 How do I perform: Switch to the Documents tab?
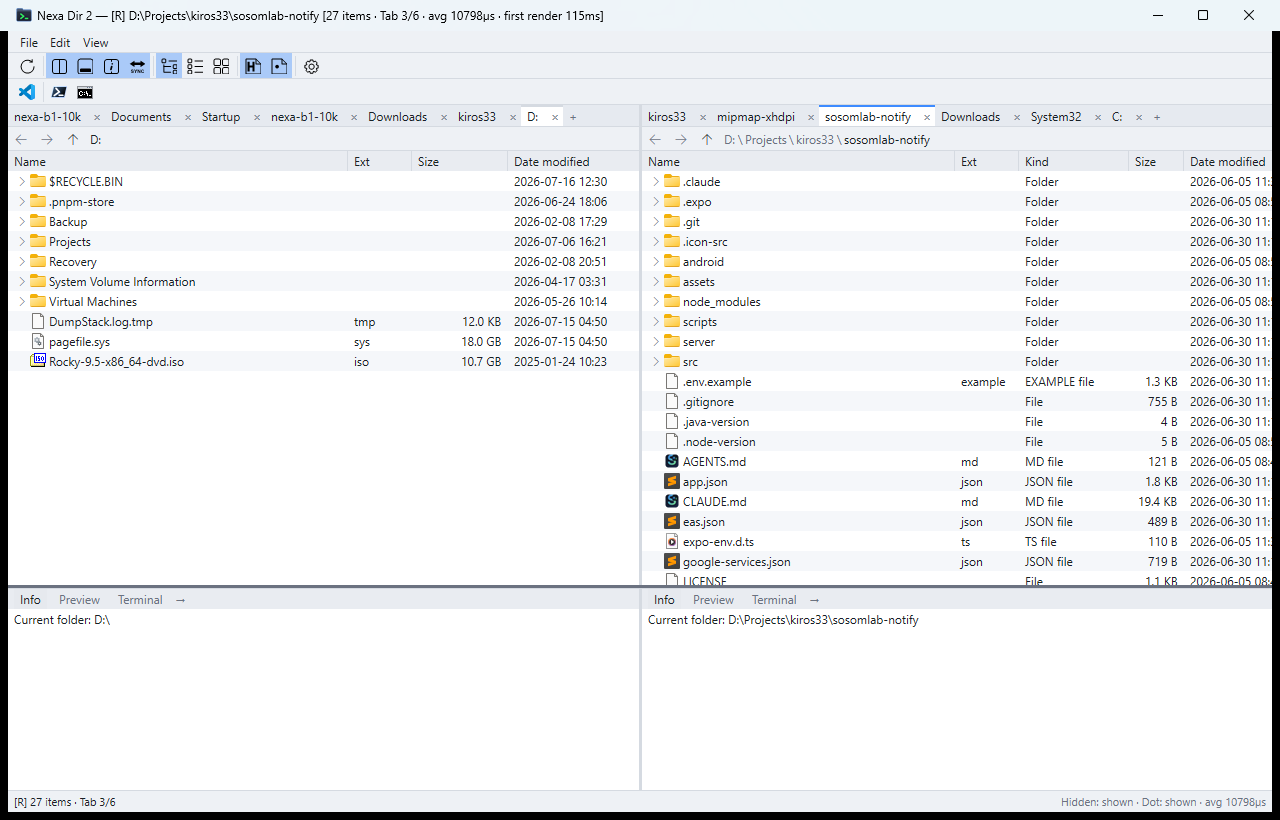[141, 117]
